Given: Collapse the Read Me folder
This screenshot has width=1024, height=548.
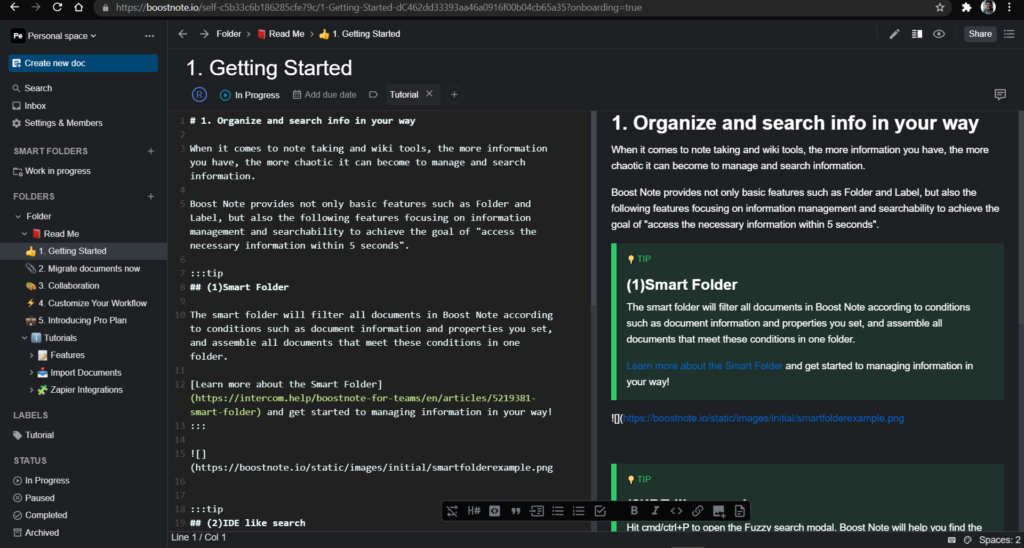Looking at the screenshot, I should click(x=24, y=234).
